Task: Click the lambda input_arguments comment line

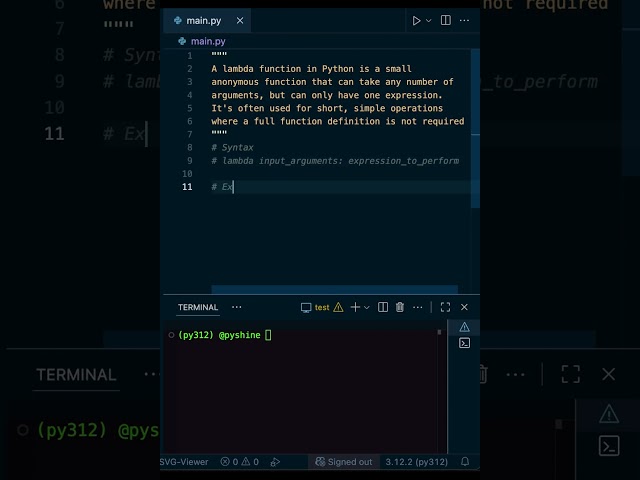Action: 335,161
